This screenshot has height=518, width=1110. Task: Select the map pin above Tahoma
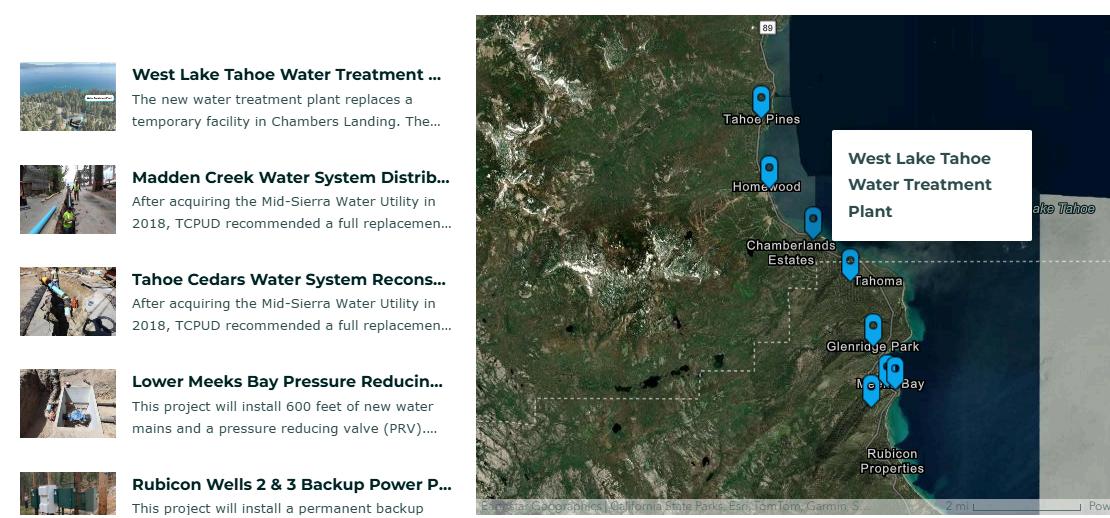click(850, 264)
